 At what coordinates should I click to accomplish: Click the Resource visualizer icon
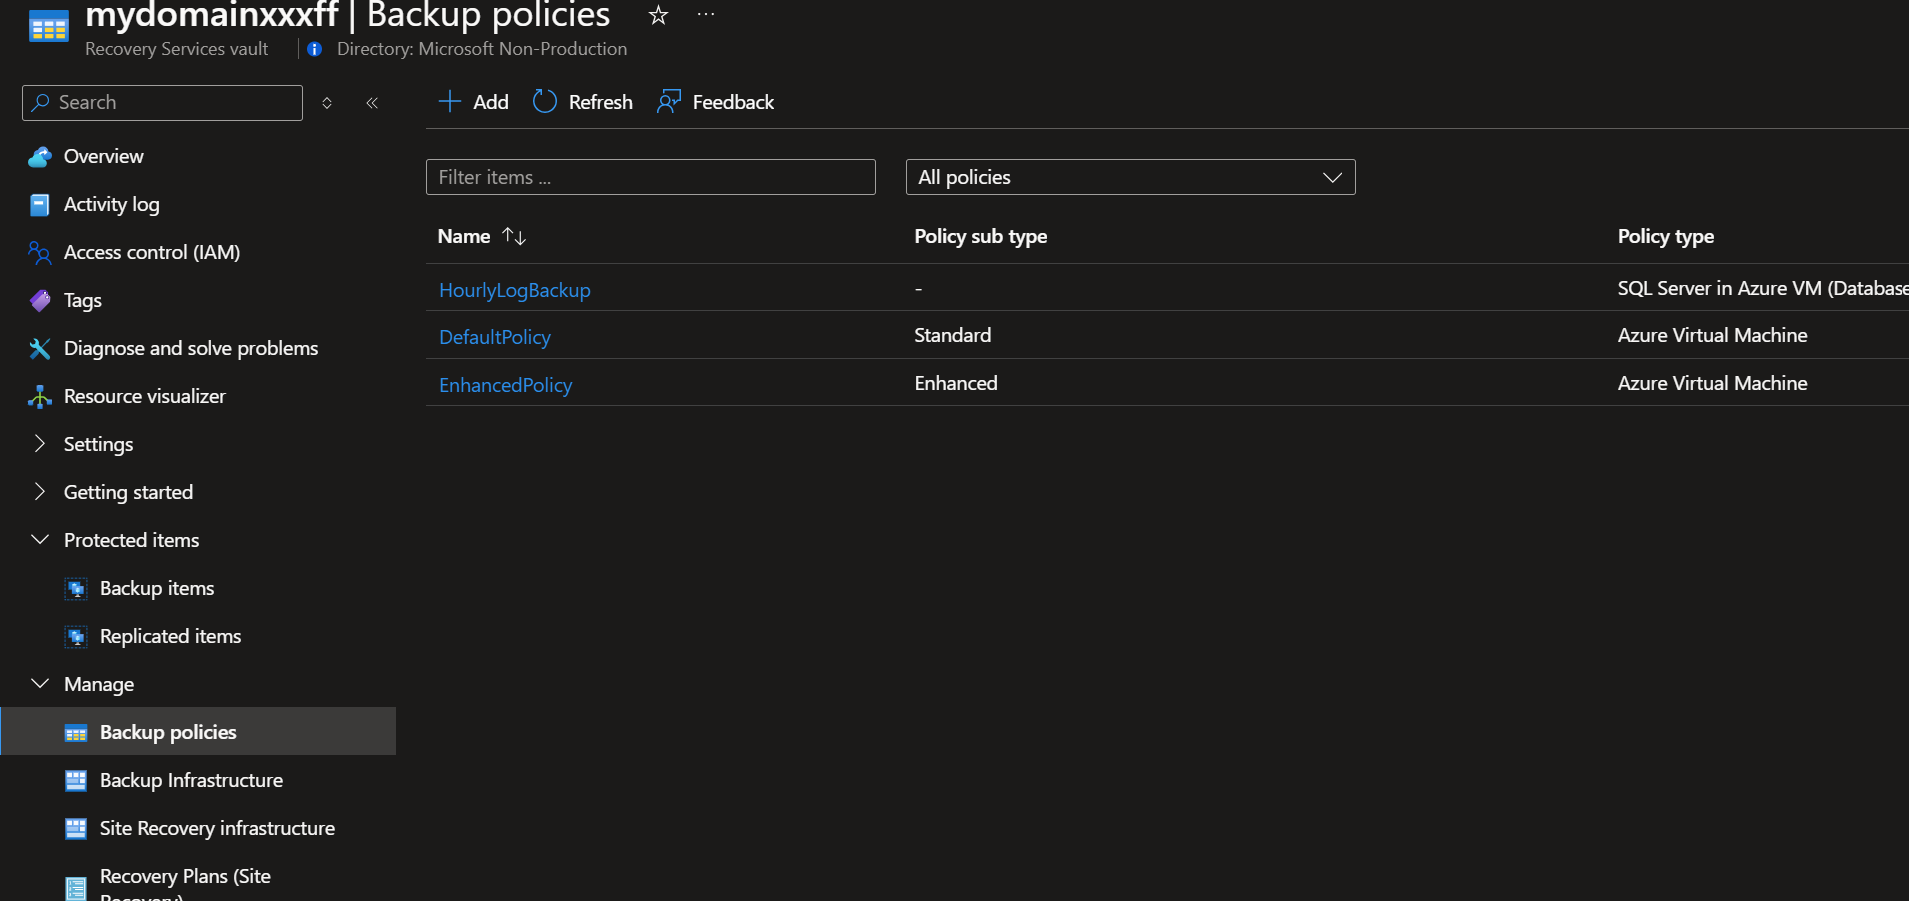40,397
